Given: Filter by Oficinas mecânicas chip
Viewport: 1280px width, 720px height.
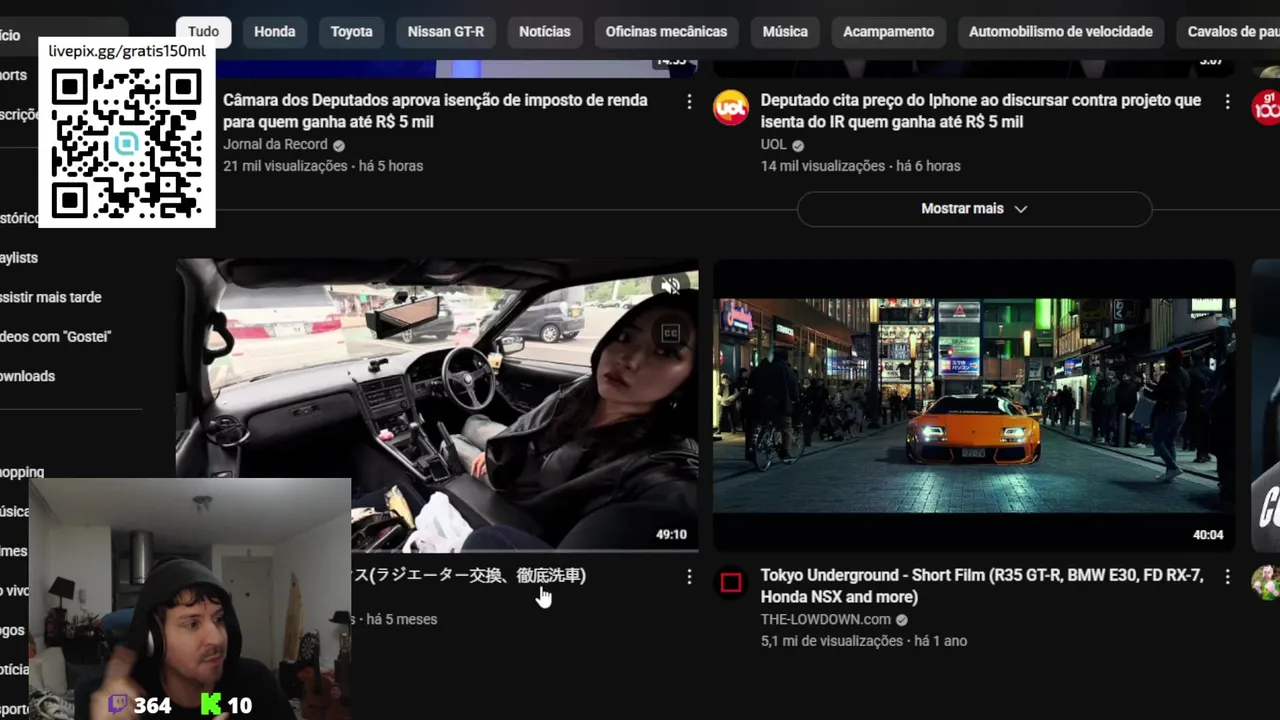Looking at the screenshot, I should (x=666, y=32).
